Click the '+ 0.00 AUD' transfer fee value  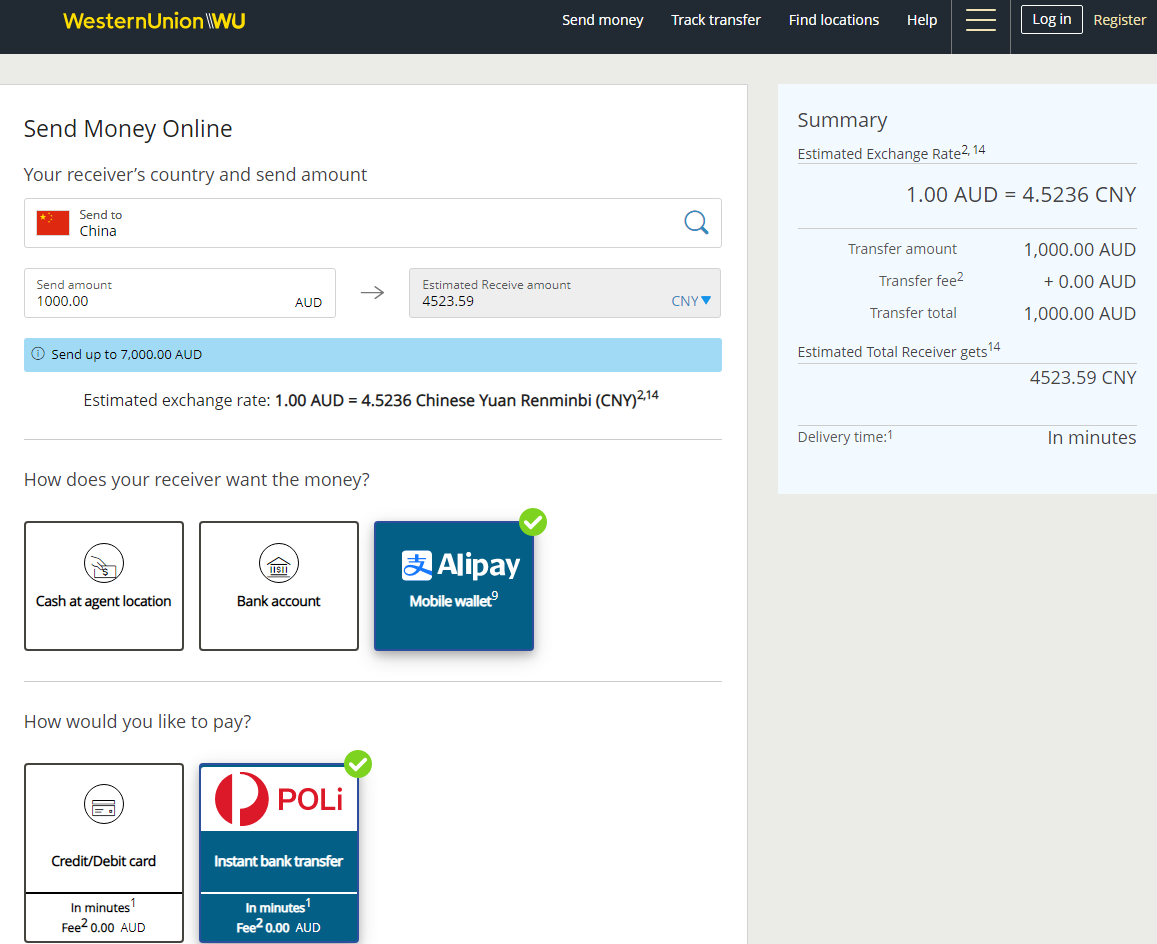(x=1089, y=281)
